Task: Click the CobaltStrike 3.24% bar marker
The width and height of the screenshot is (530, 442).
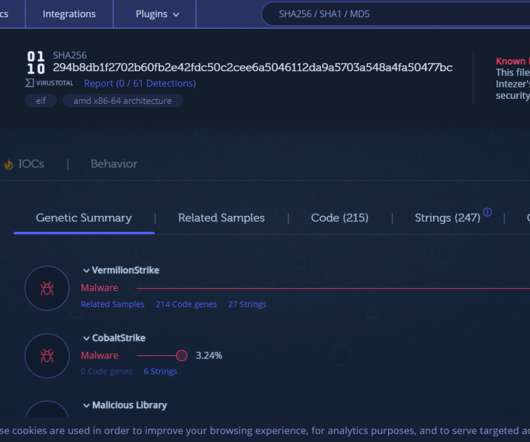Action: 182,355
